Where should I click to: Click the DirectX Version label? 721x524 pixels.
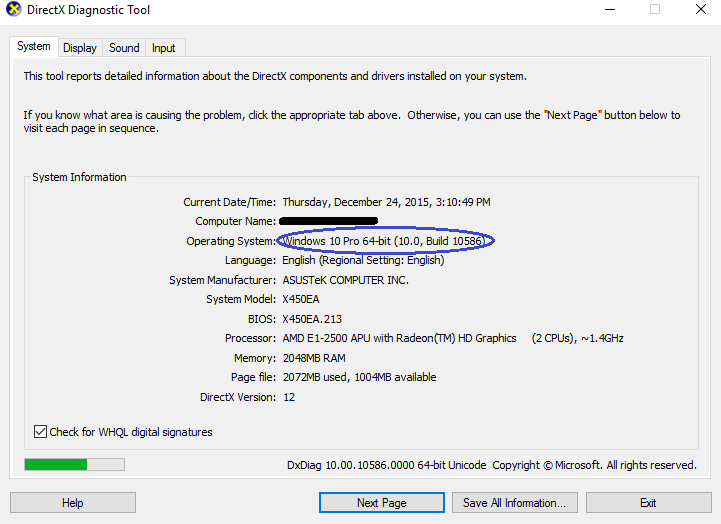238,397
